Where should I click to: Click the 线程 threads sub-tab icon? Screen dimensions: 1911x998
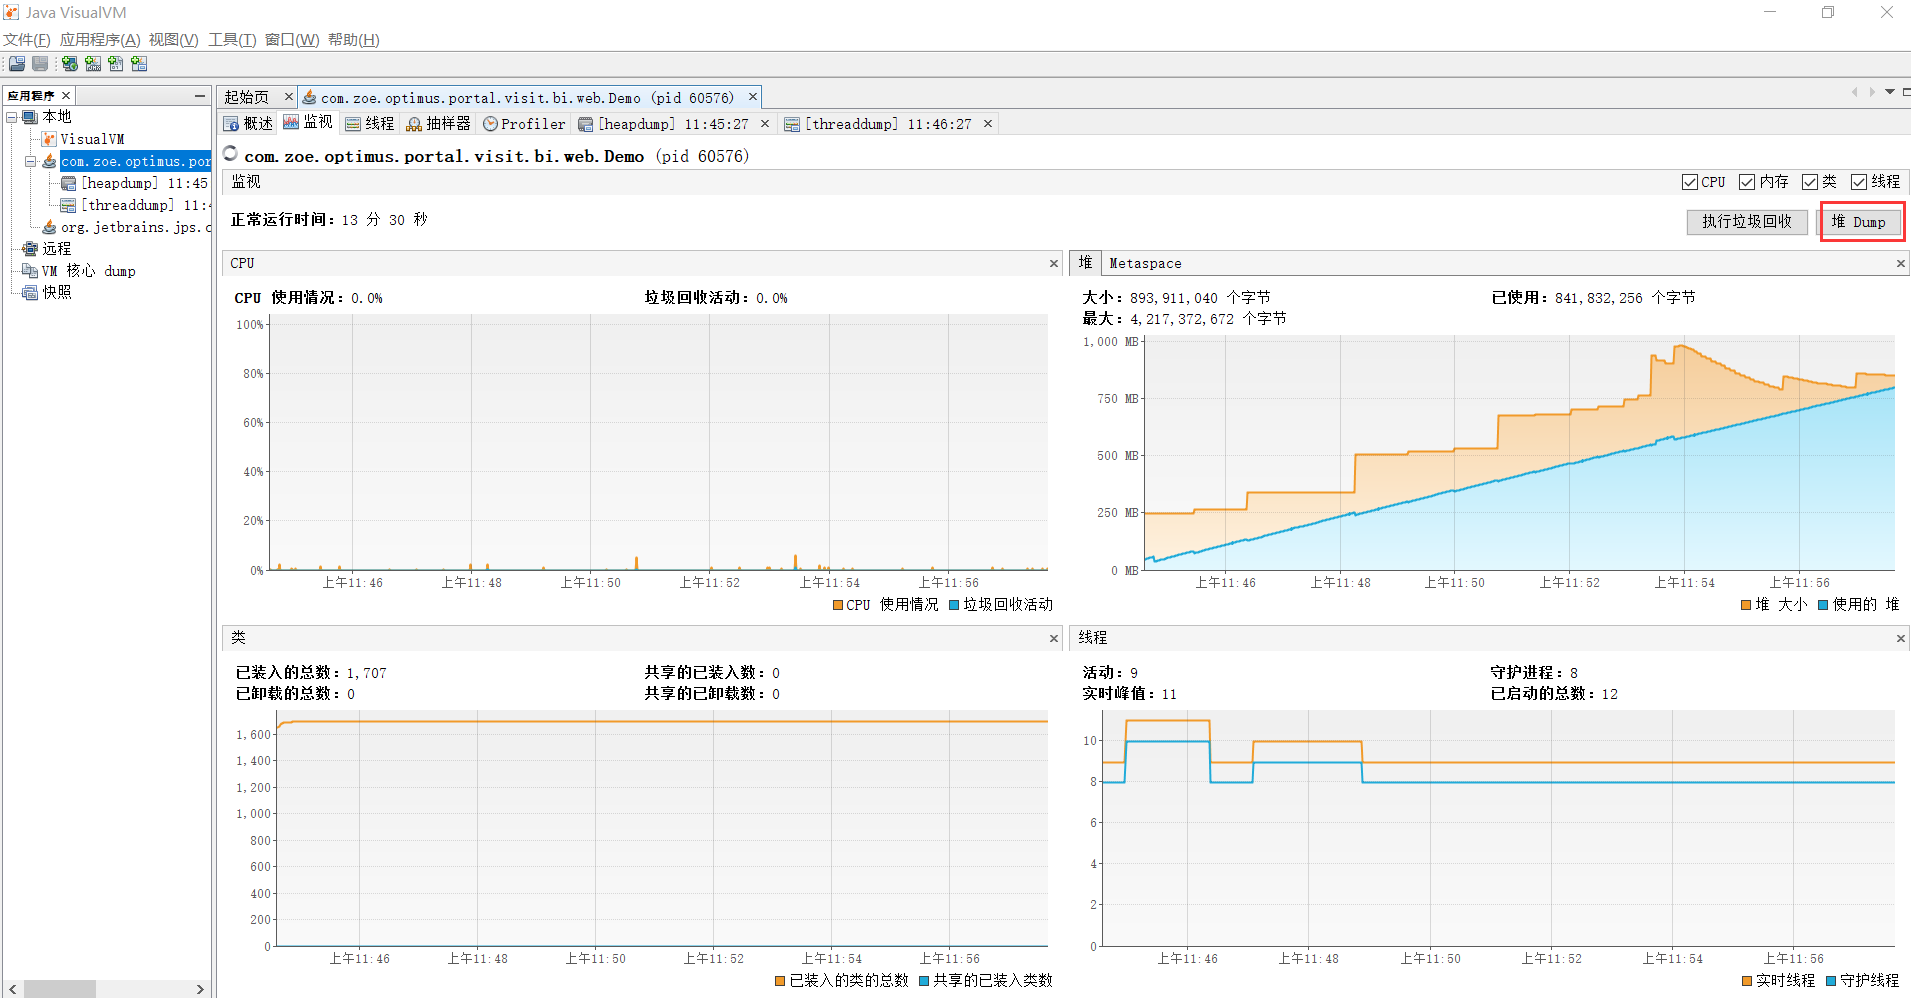[354, 124]
